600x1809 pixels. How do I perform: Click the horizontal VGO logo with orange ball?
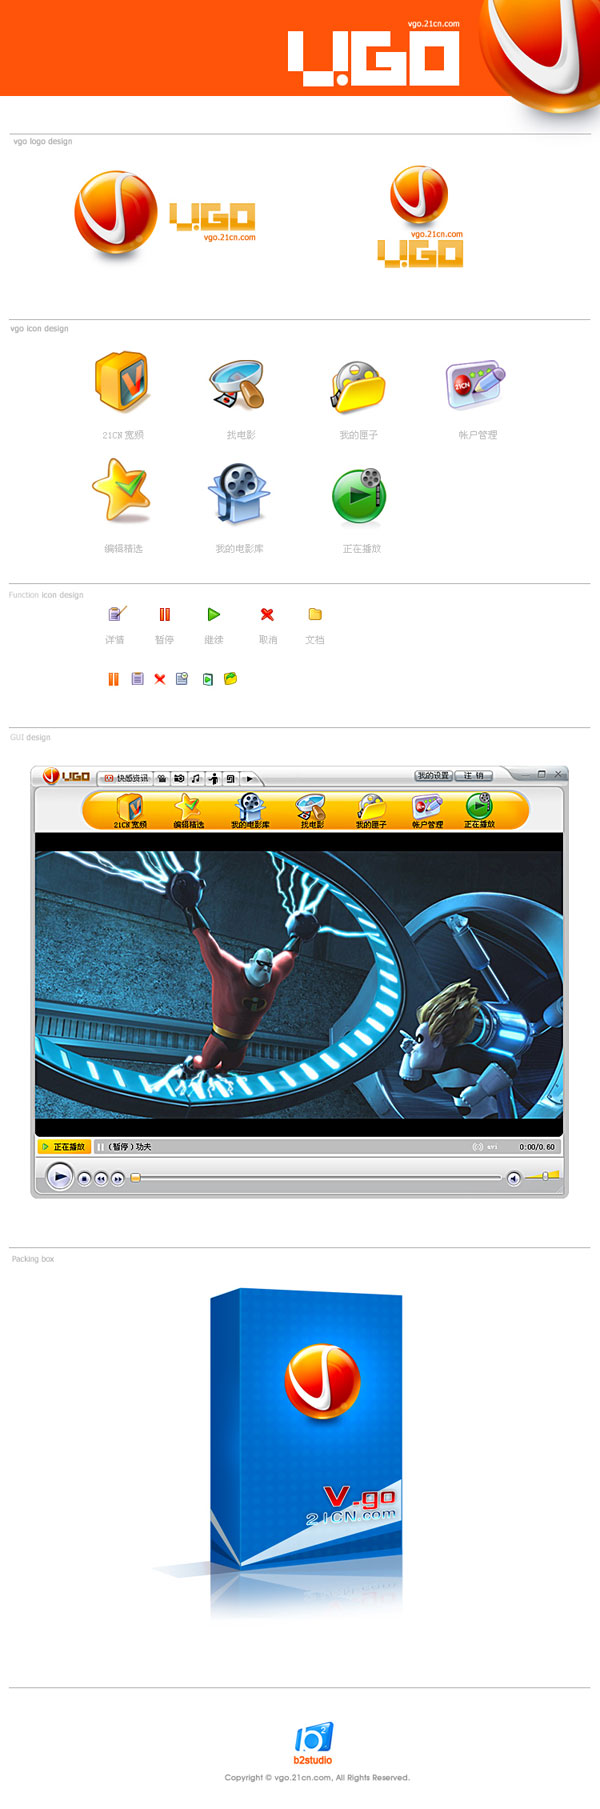(x=165, y=212)
